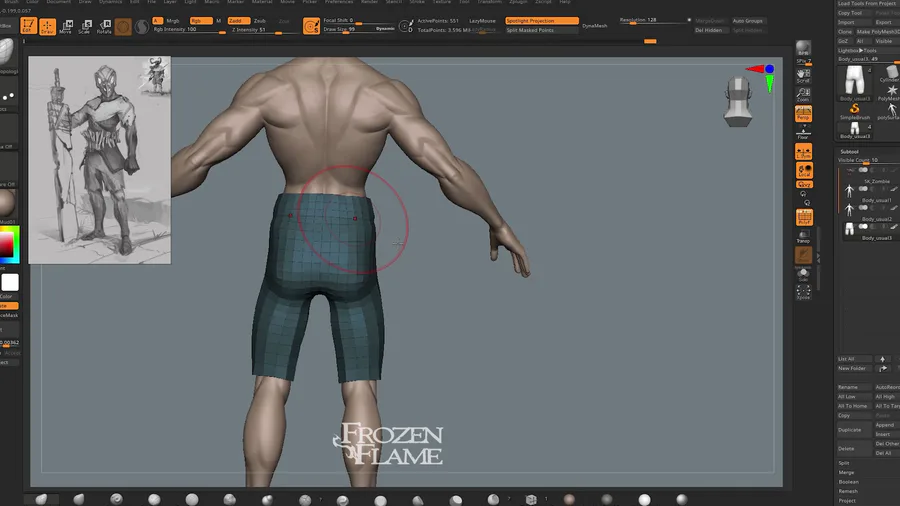Image resolution: width=900 pixels, height=506 pixels.
Task: Toggle XYZ rotation axis icon
Action: pyautogui.click(x=804, y=184)
